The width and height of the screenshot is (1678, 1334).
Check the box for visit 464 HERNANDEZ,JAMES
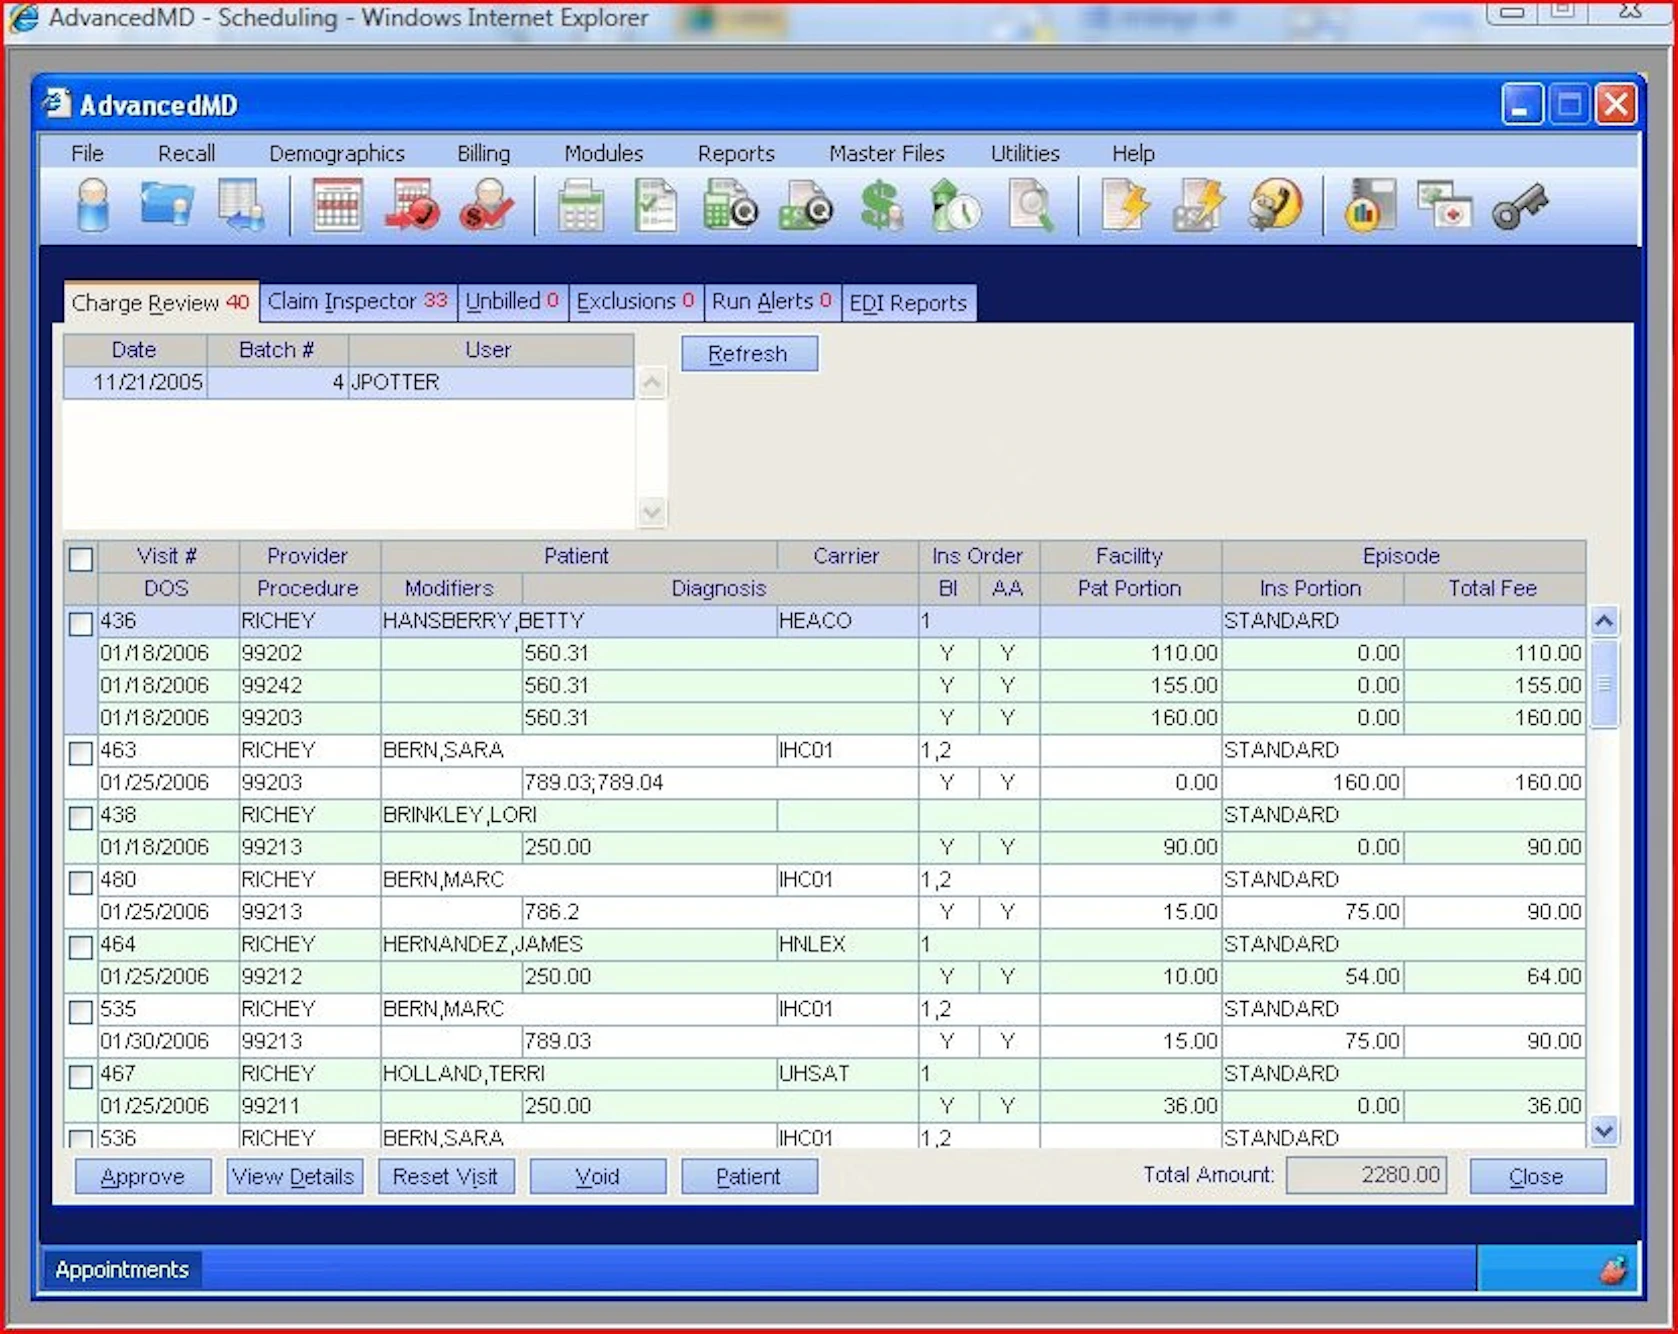(x=81, y=946)
